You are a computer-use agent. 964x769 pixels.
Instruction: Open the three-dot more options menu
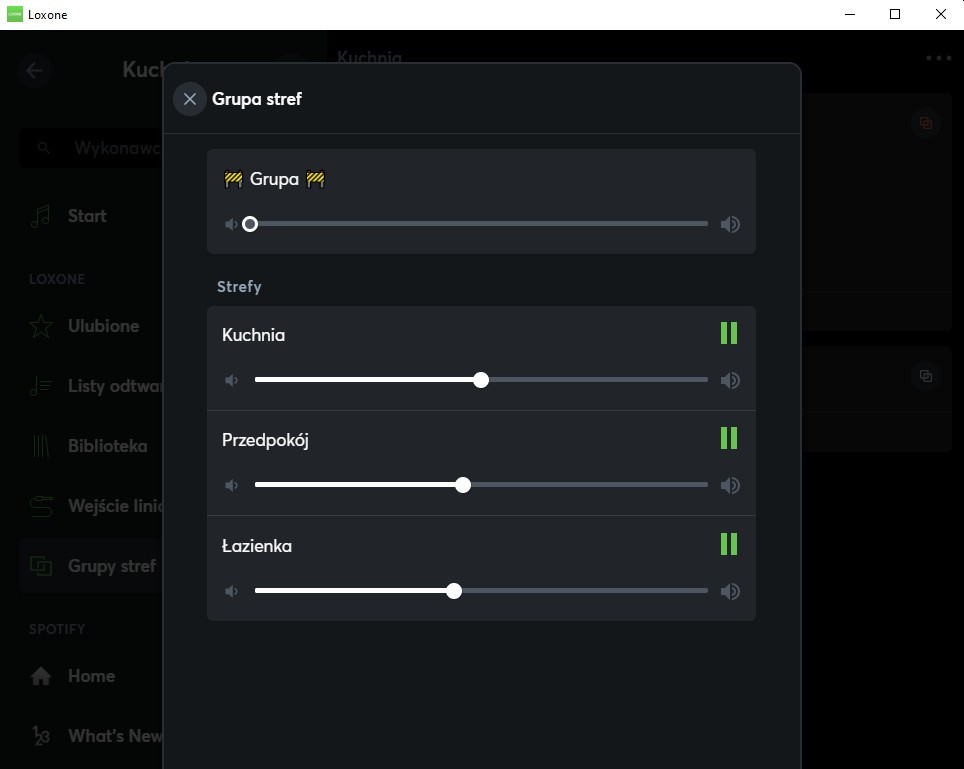(x=939, y=58)
